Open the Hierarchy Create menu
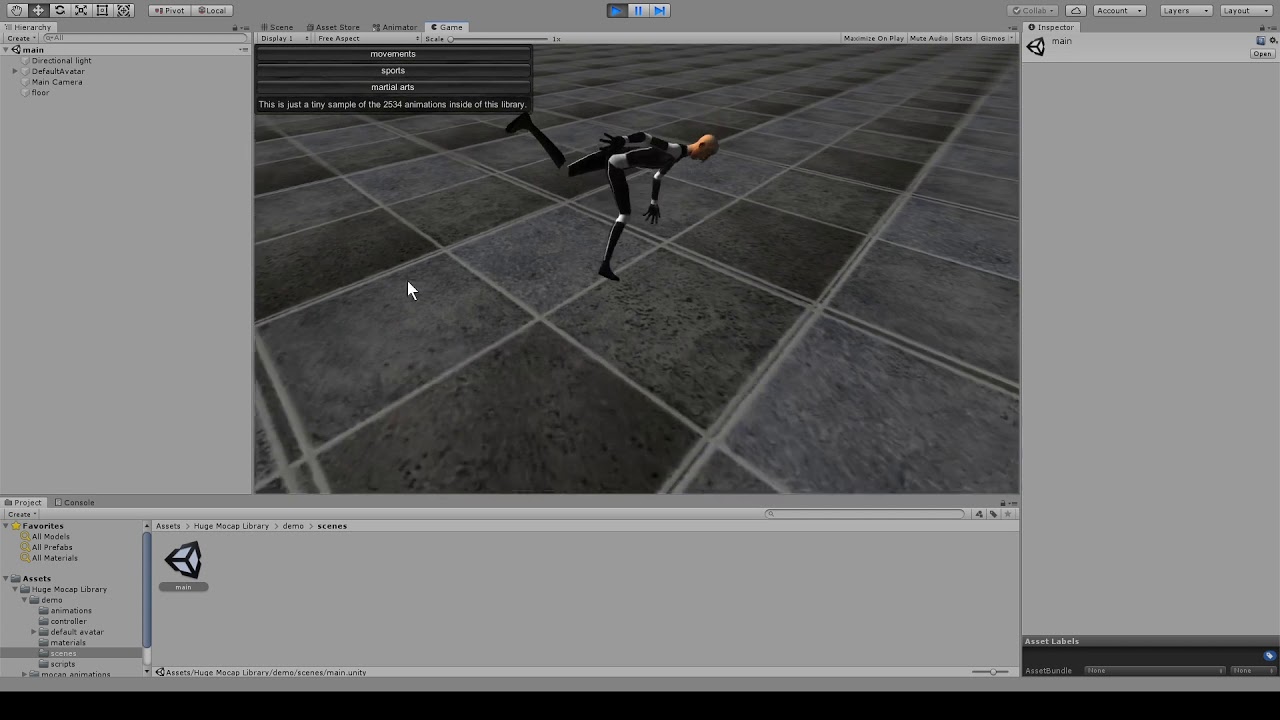 tap(20, 38)
